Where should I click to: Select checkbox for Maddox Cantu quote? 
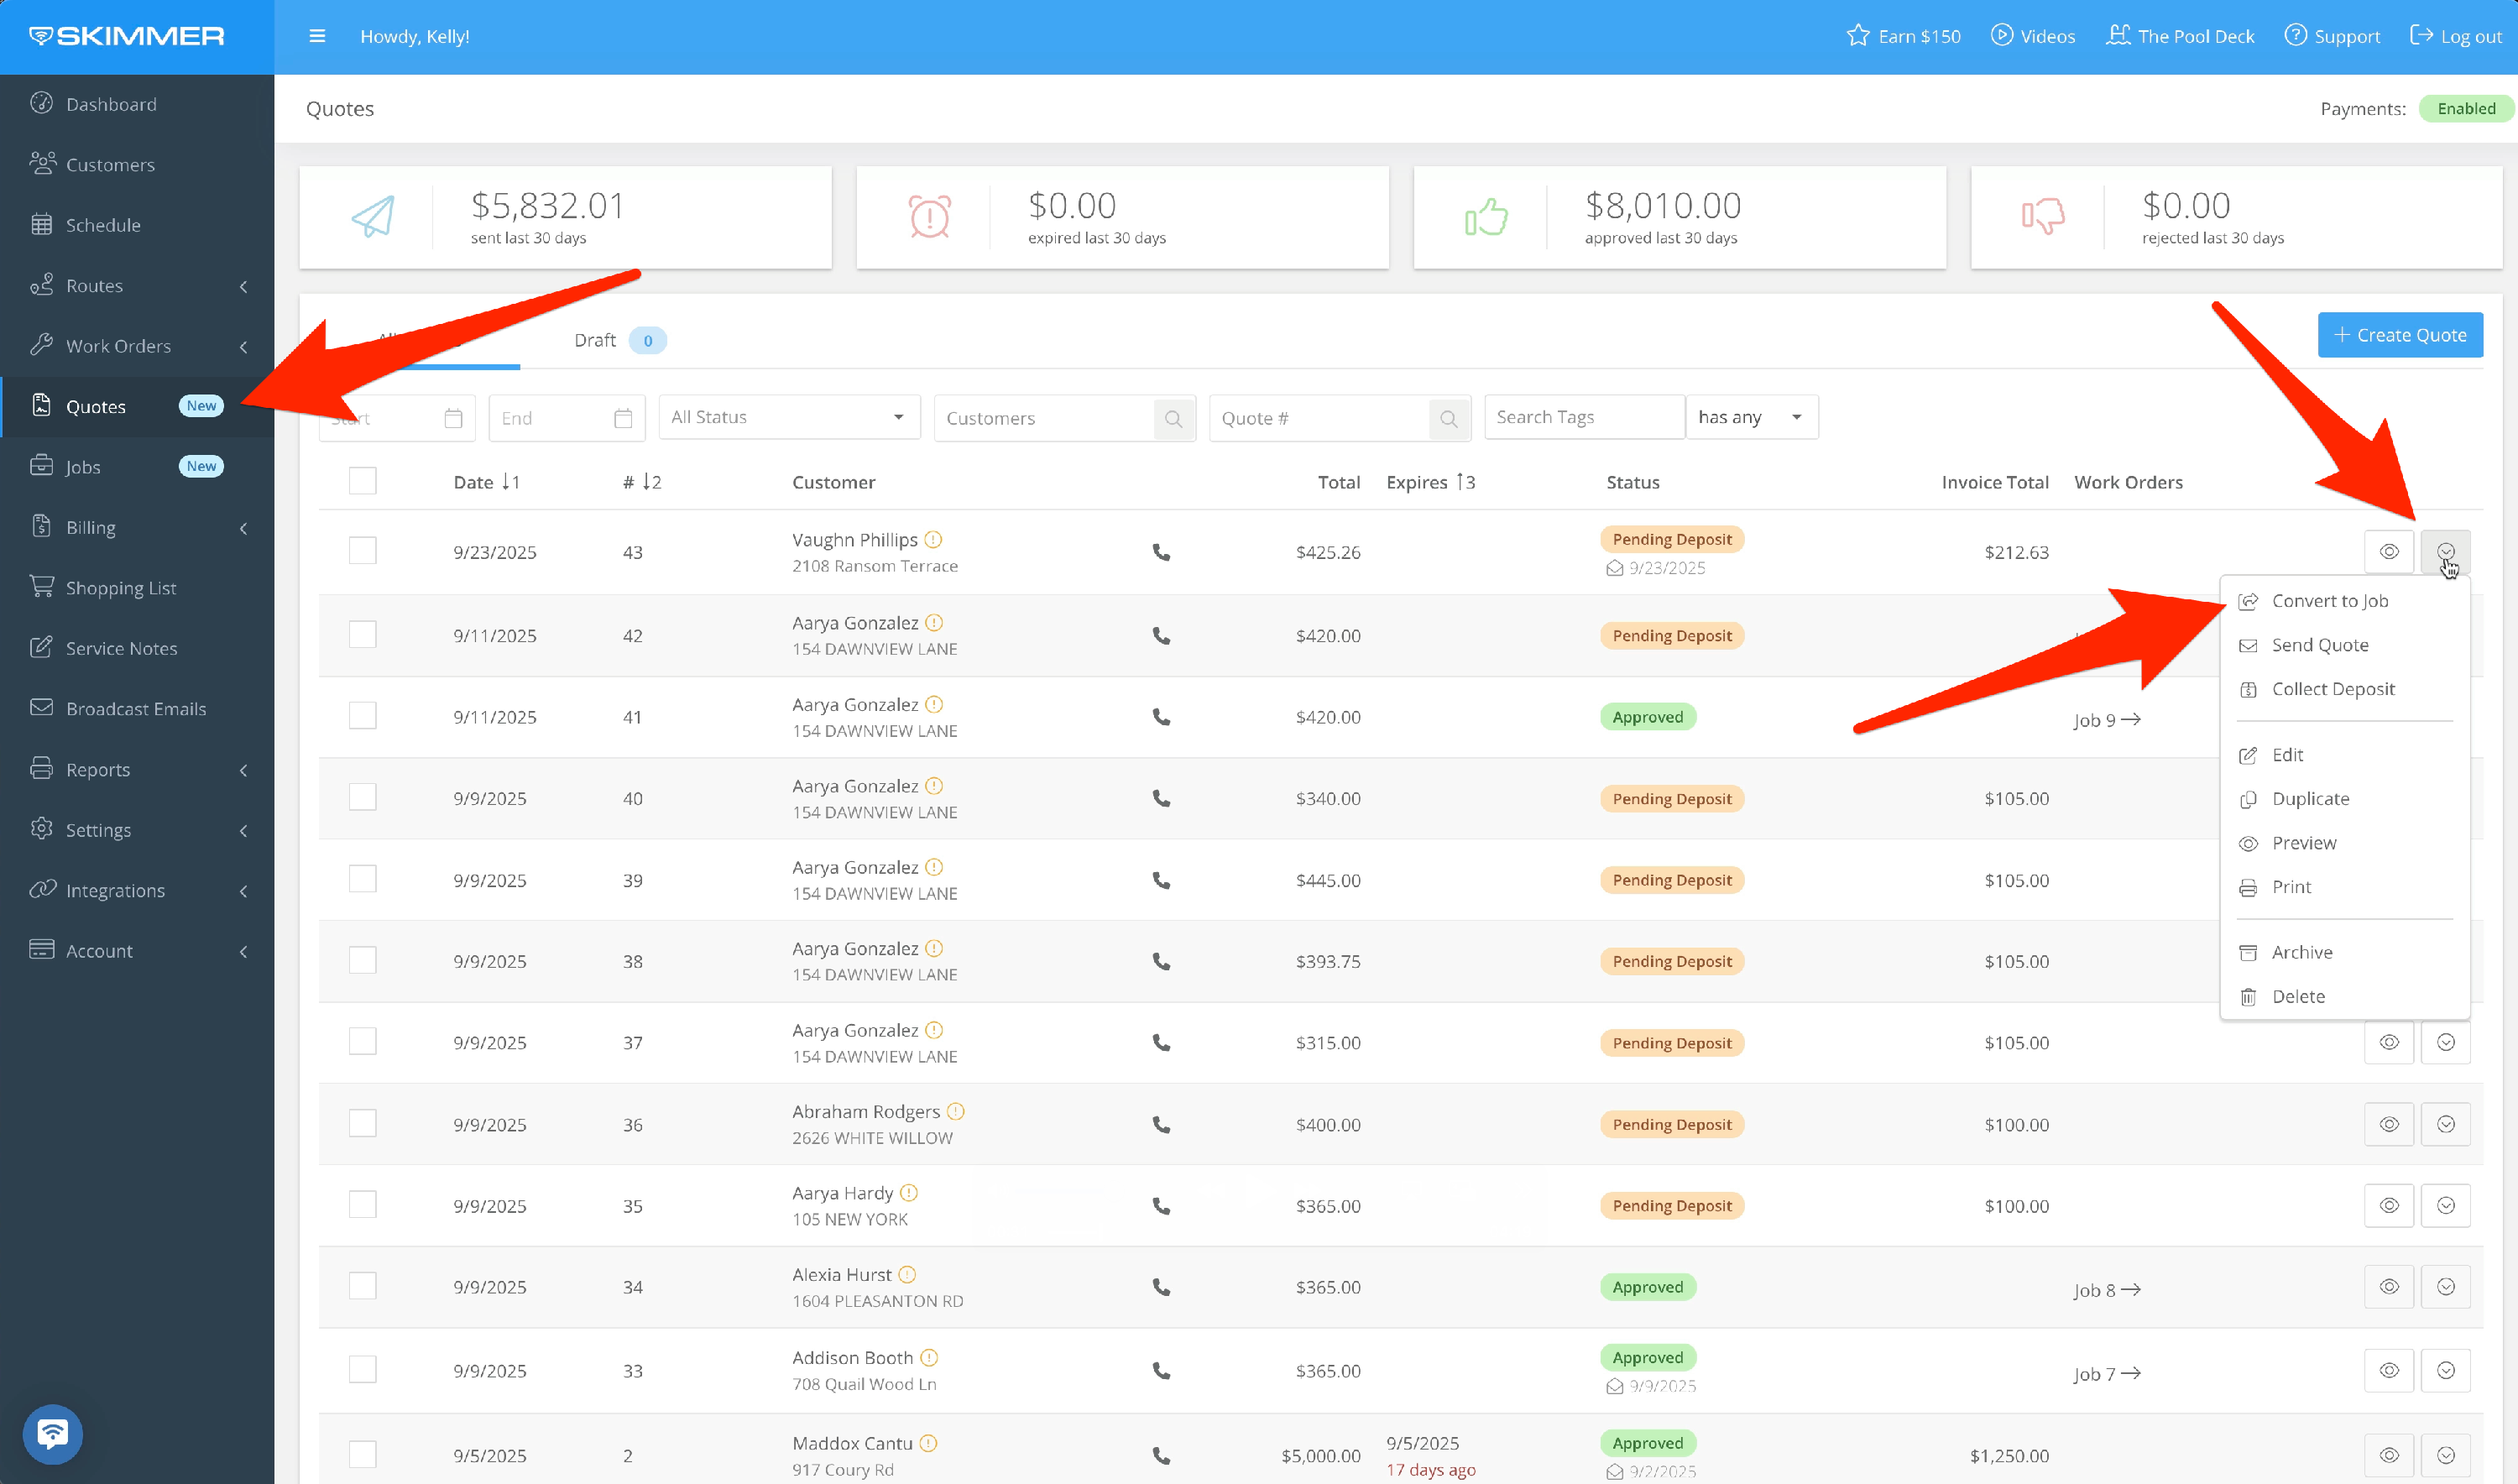363,1455
